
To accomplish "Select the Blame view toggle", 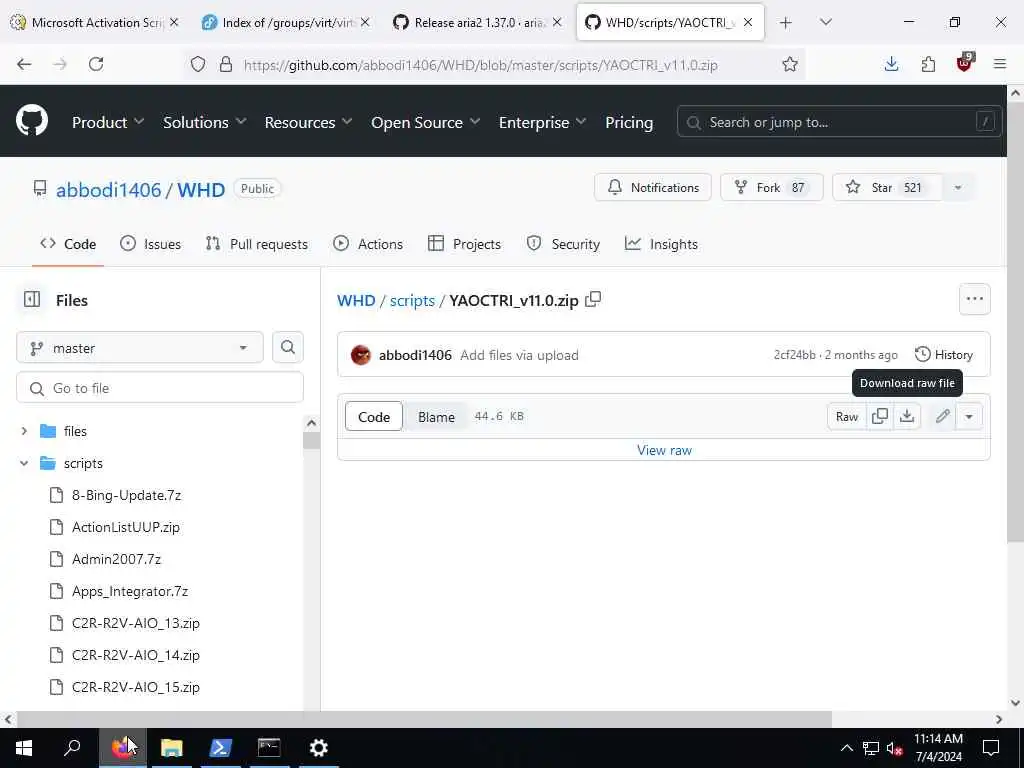I will pos(436,417).
